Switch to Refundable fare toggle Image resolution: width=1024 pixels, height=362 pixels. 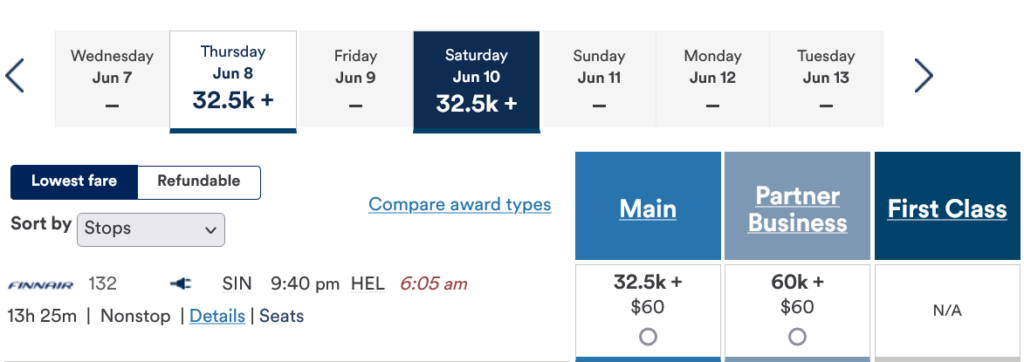click(x=199, y=182)
